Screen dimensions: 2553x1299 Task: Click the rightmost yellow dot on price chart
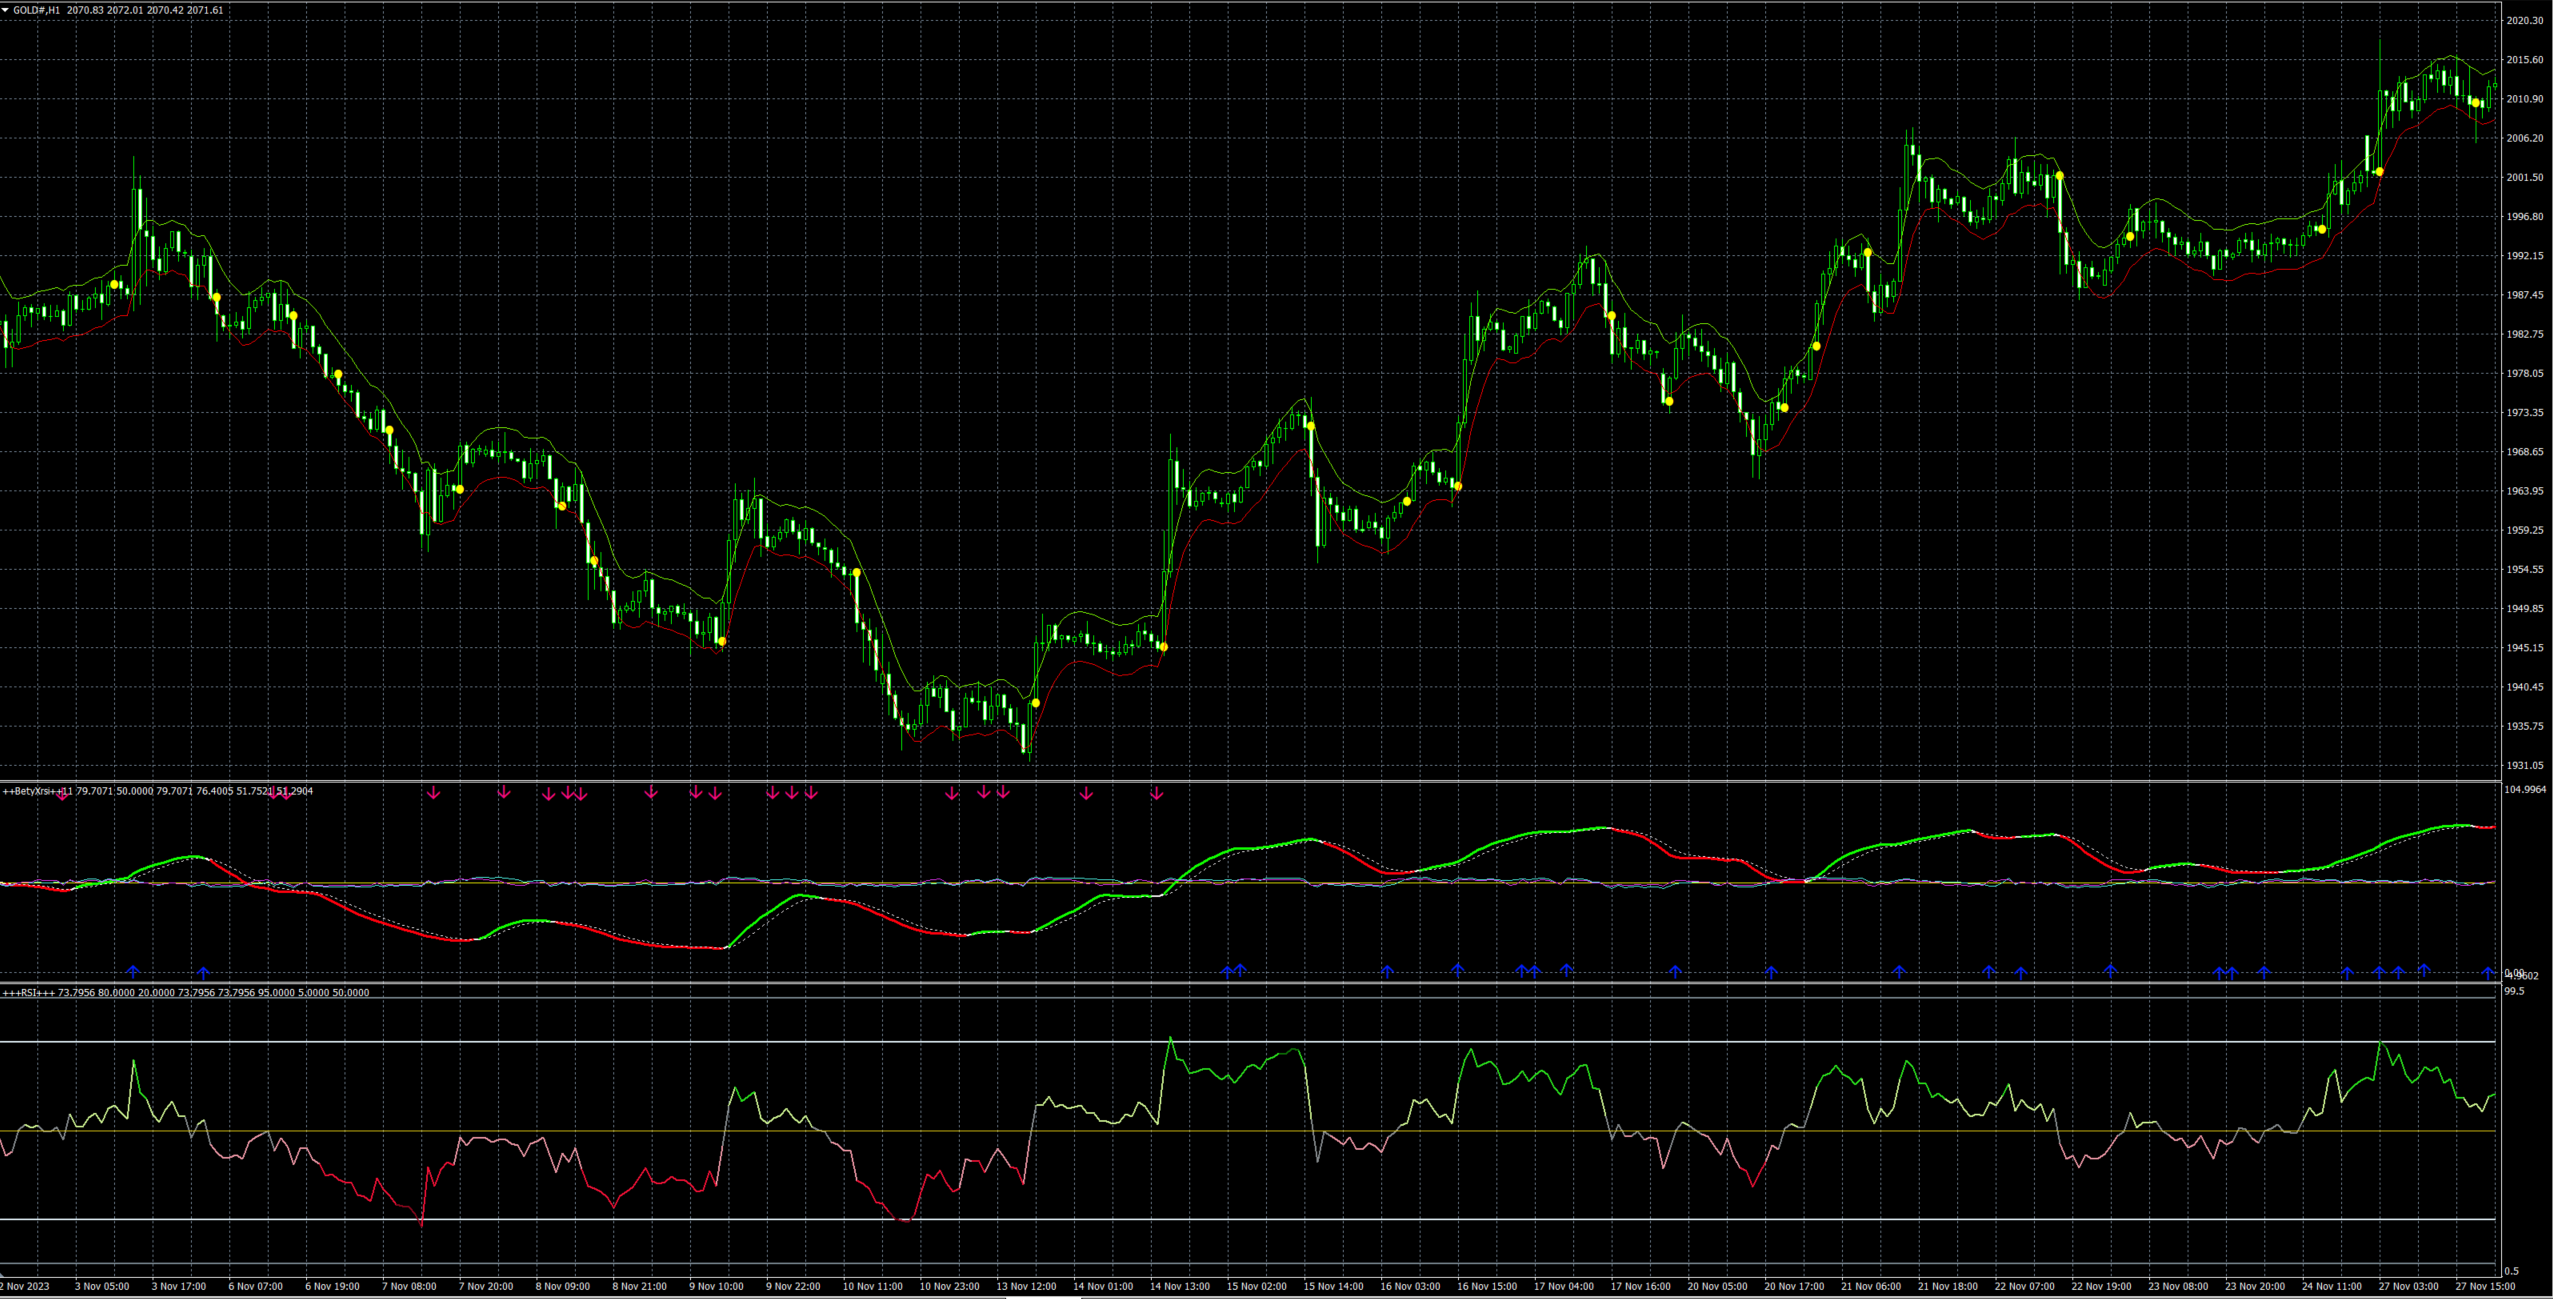coord(2476,102)
